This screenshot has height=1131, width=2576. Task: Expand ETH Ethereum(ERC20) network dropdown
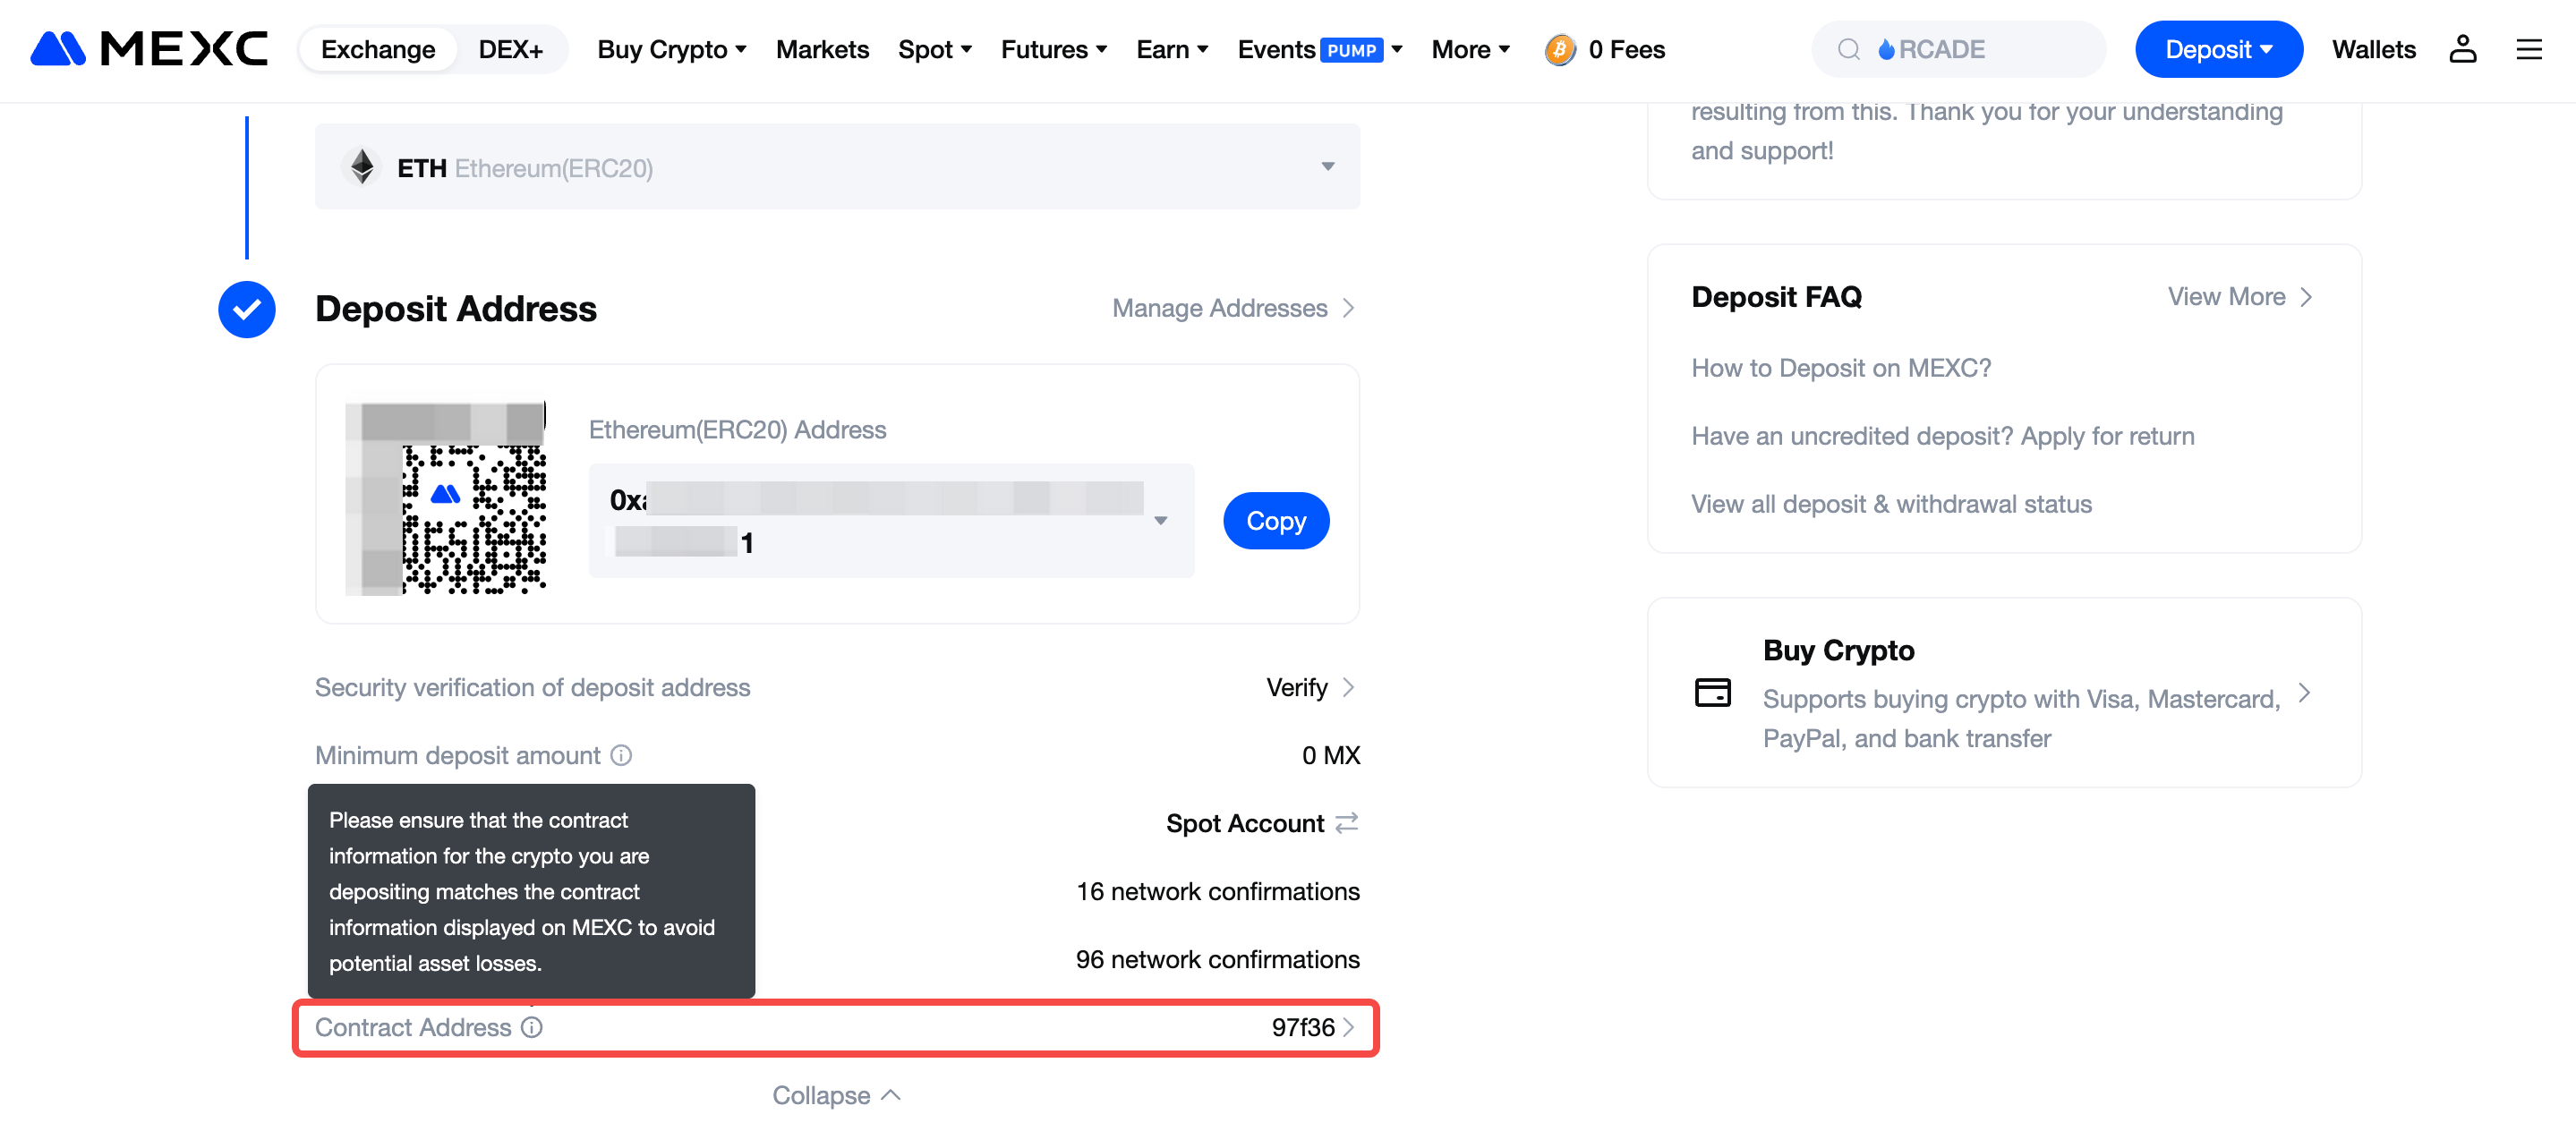coord(837,167)
